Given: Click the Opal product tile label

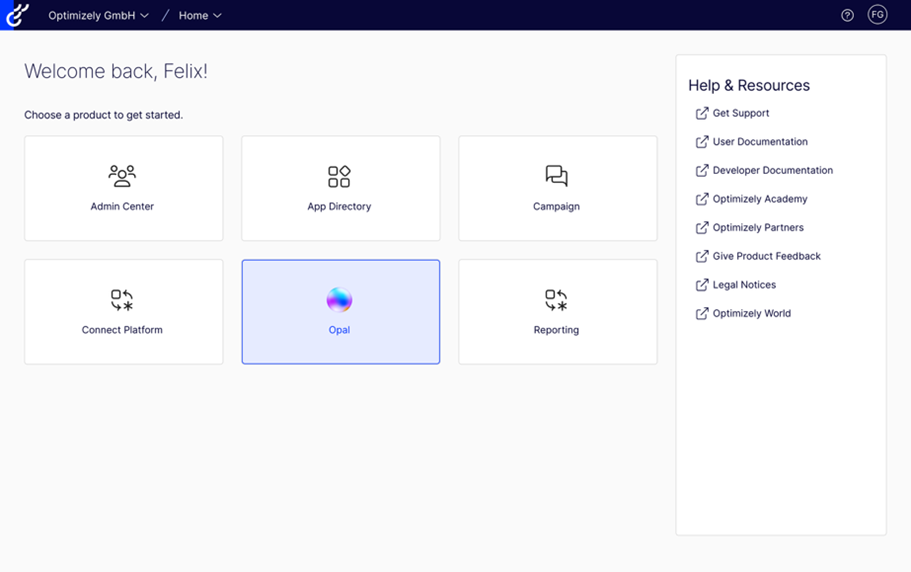Looking at the screenshot, I should point(339,330).
